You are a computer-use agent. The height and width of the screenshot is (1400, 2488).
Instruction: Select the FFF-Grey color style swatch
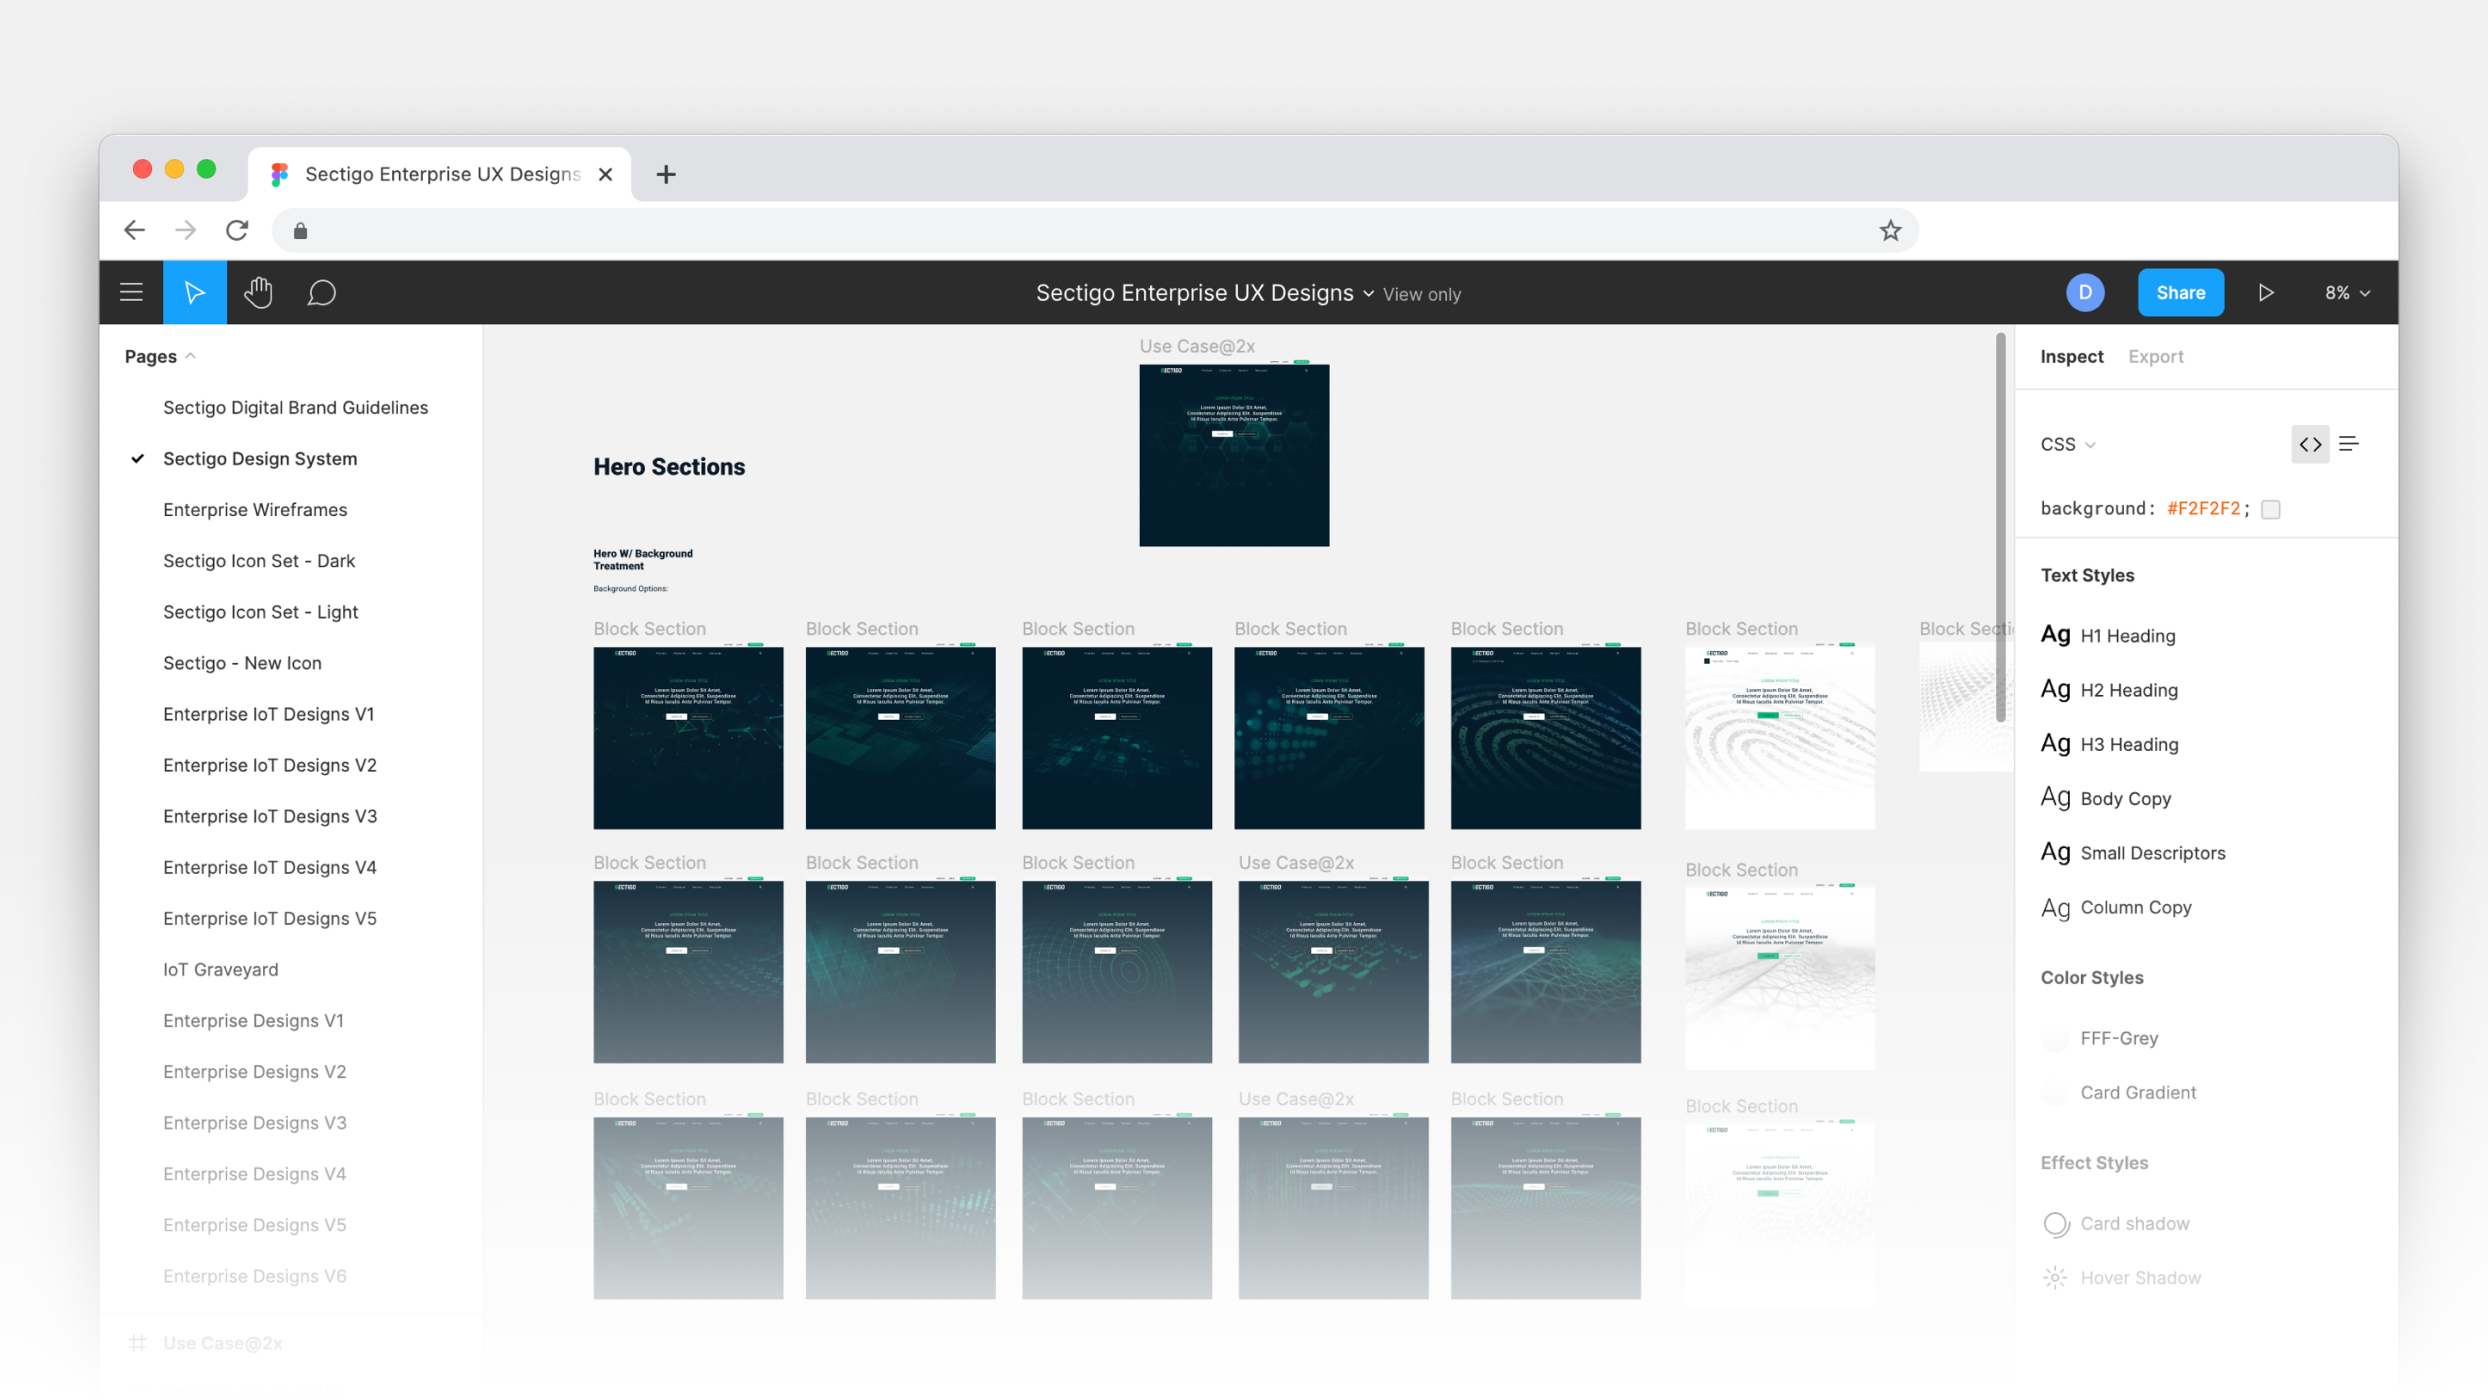(2055, 1038)
